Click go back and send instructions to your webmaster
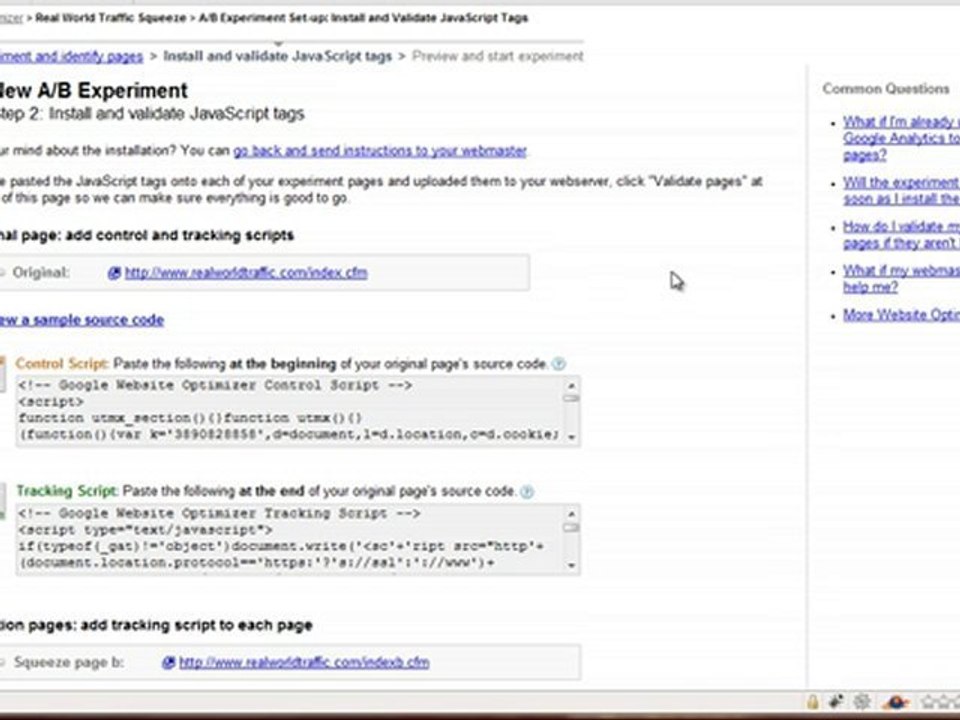The image size is (960, 720). pyautogui.click(x=380, y=151)
